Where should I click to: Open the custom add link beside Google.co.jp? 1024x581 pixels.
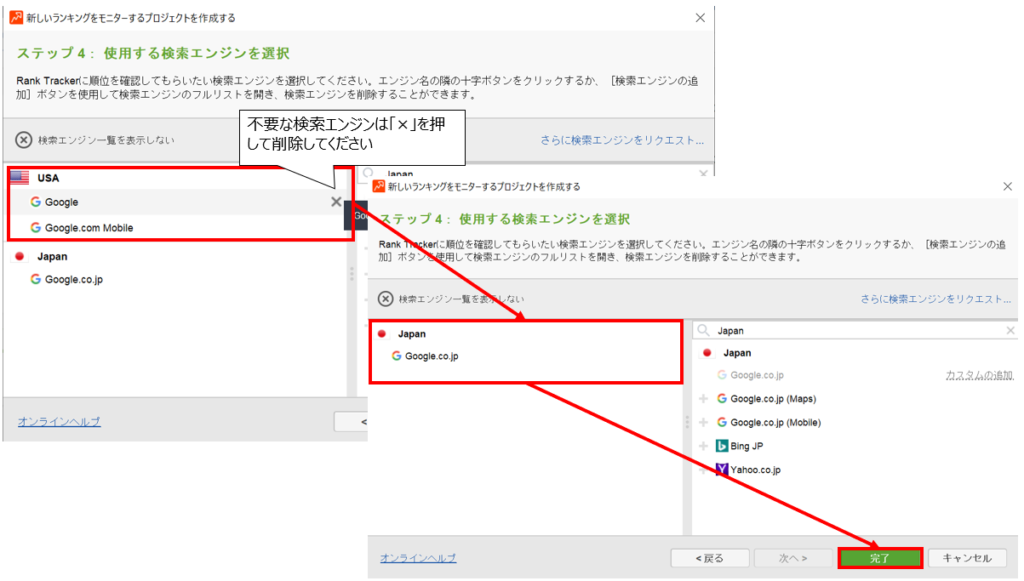[979, 375]
